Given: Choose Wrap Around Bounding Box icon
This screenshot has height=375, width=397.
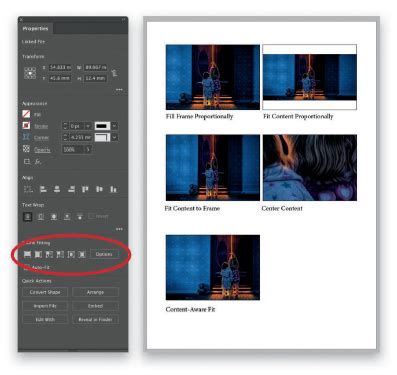Looking at the screenshot, I should tap(41, 217).
